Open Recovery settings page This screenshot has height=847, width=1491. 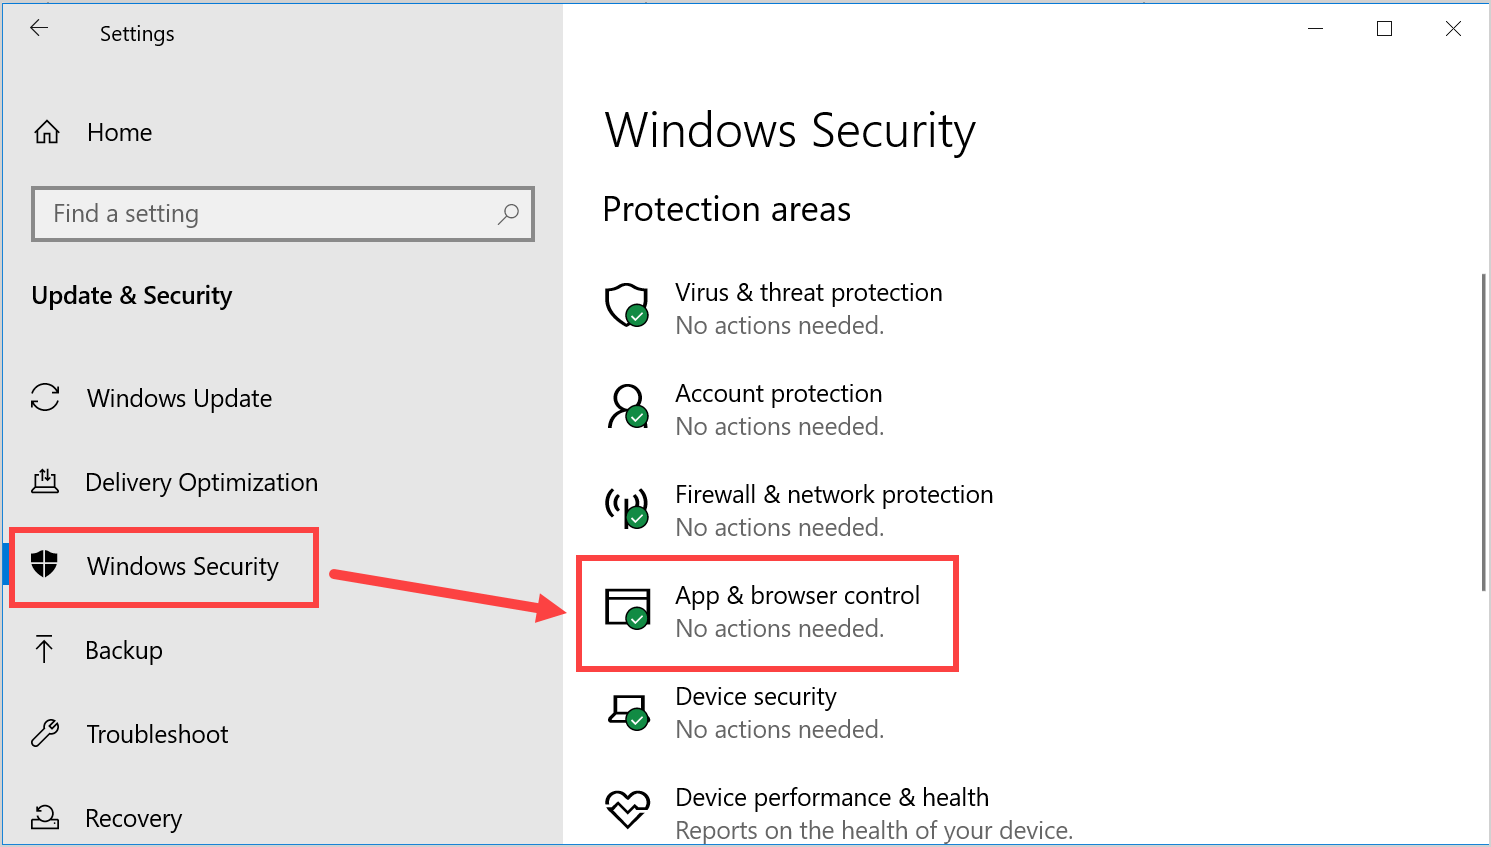point(133,818)
